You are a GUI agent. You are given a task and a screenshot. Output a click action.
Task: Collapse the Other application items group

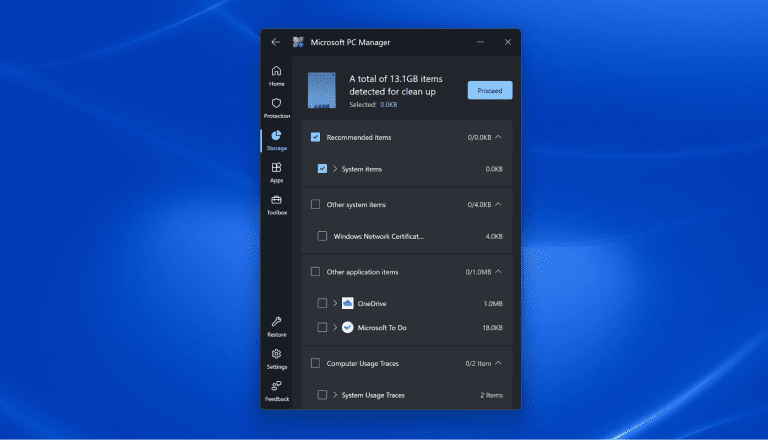click(498, 271)
